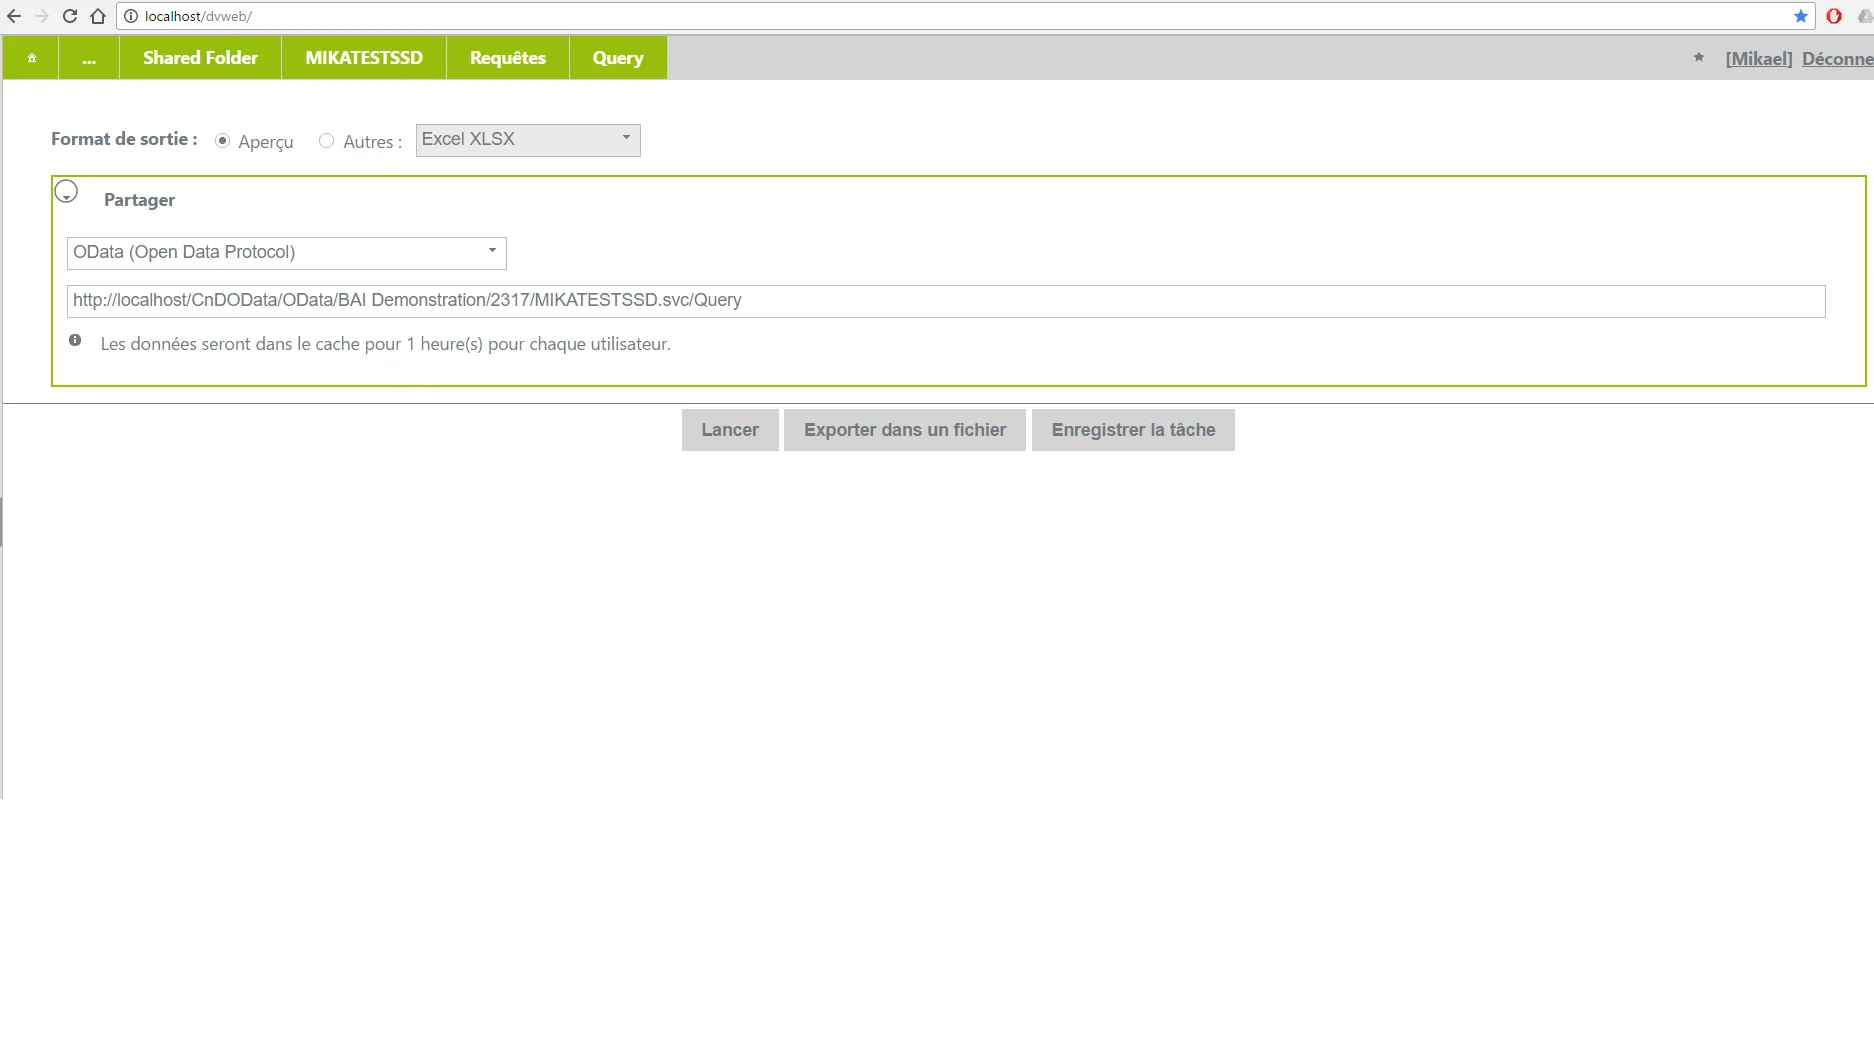Open the Shared Folder breadcrumb
The width and height of the screenshot is (1874, 1040).
(x=200, y=58)
